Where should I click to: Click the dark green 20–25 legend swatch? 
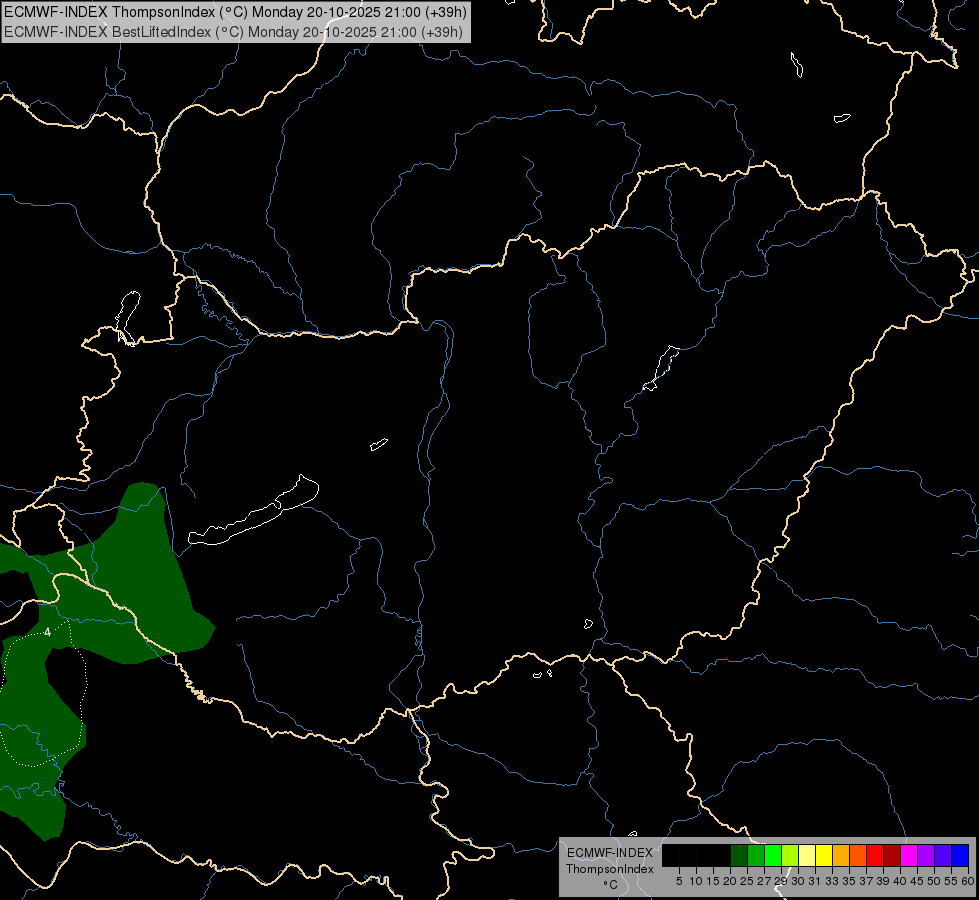(739, 855)
